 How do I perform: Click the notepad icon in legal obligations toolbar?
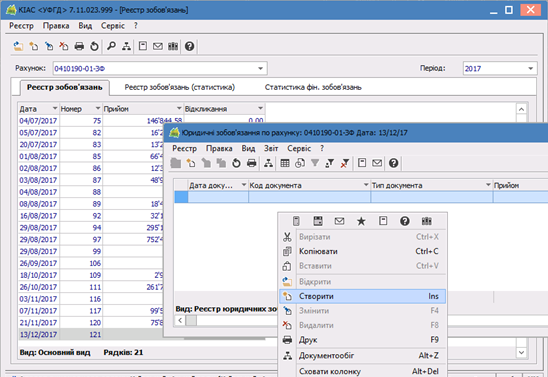(362, 163)
